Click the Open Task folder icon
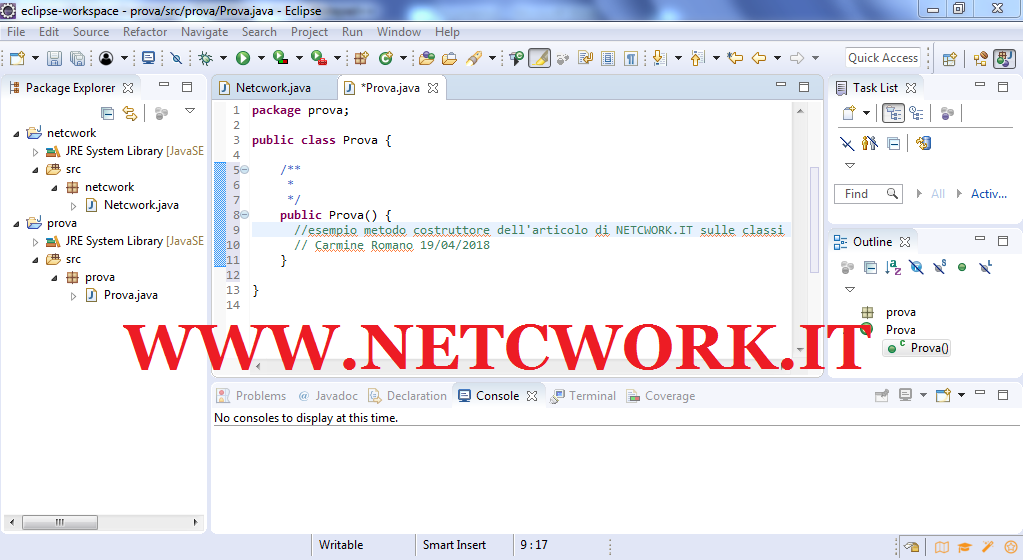Image resolution: width=1023 pixels, height=560 pixels. point(450,58)
